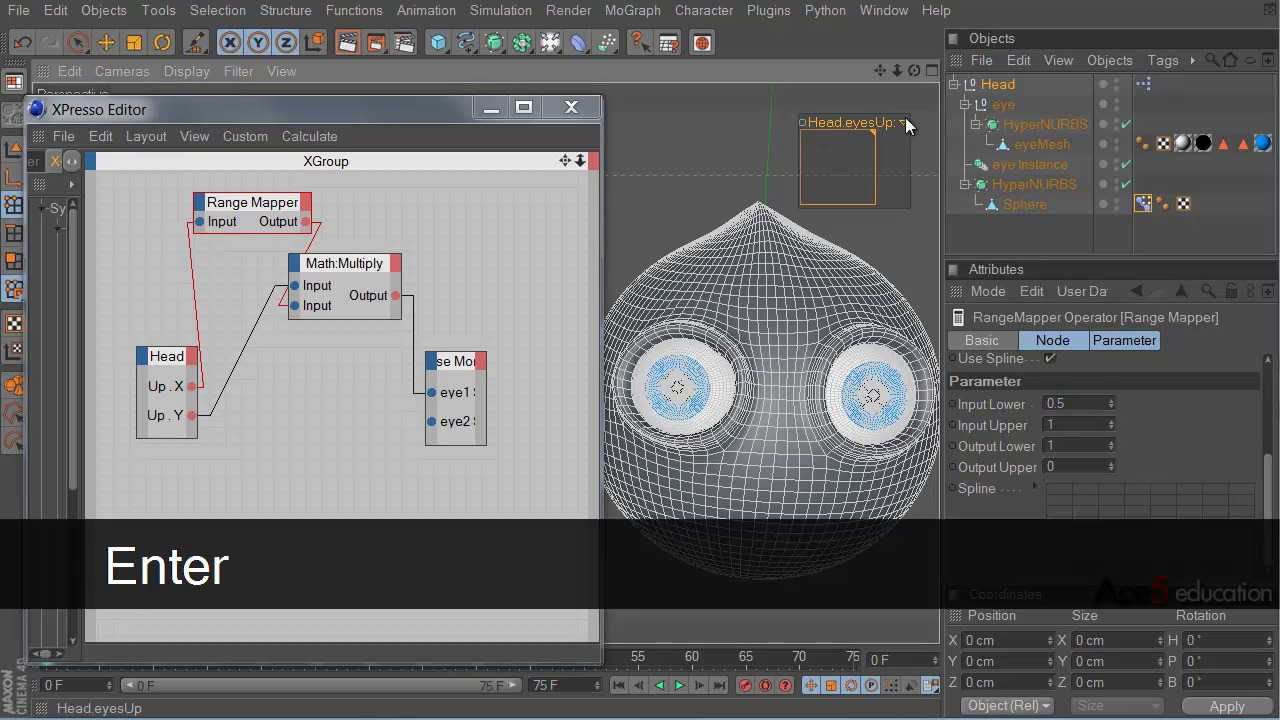Toggle the Y axis lock
1280x720 pixels.
(x=258, y=43)
